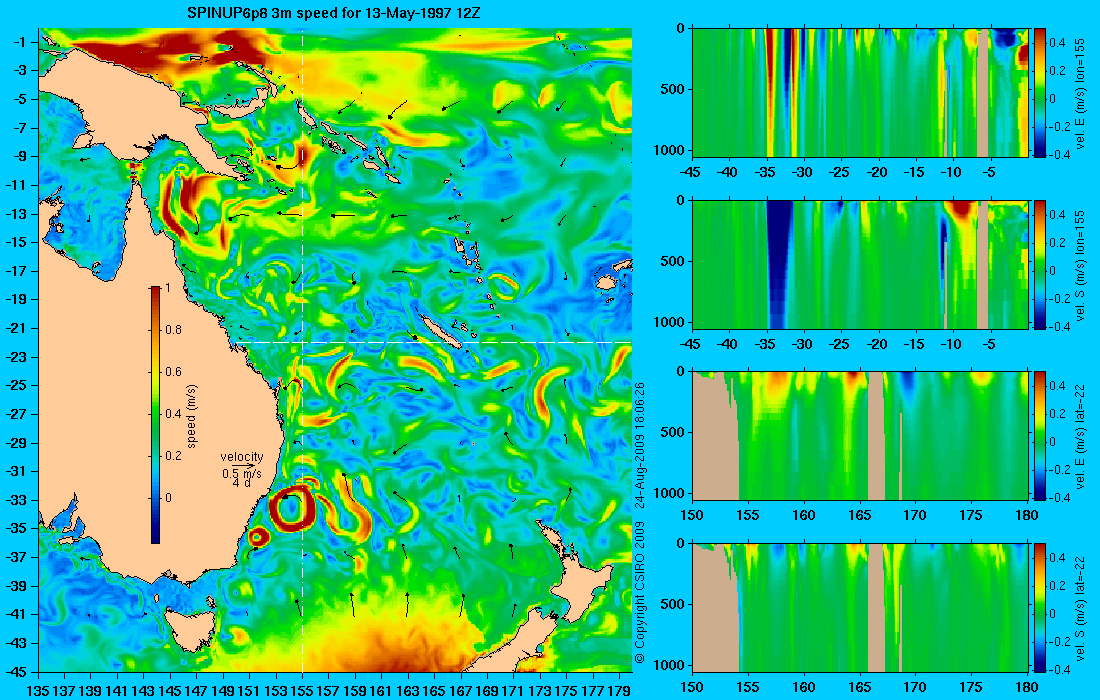Click the "-45" latitude tick on the main map
This screenshot has width=1100, height=700.
coord(16,672)
